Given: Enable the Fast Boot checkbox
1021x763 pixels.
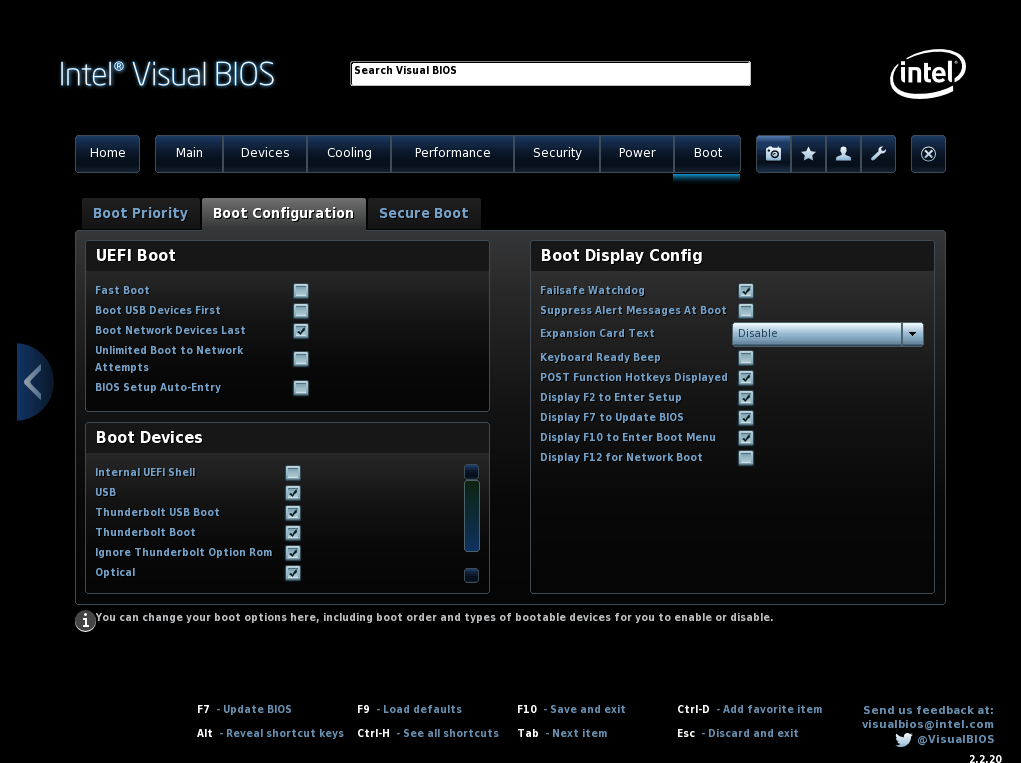Looking at the screenshot, I should click(301, 290).
